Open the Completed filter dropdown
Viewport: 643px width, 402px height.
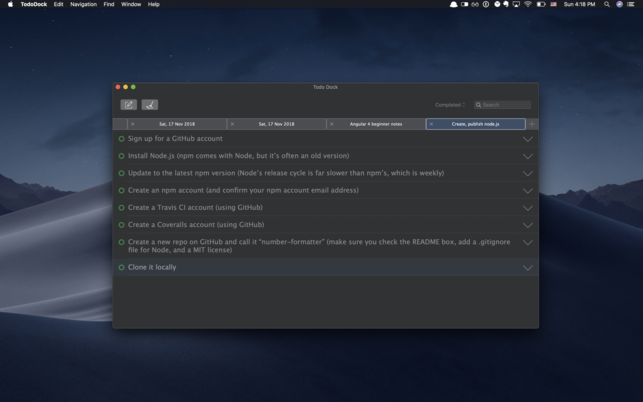tap(450, 105)
